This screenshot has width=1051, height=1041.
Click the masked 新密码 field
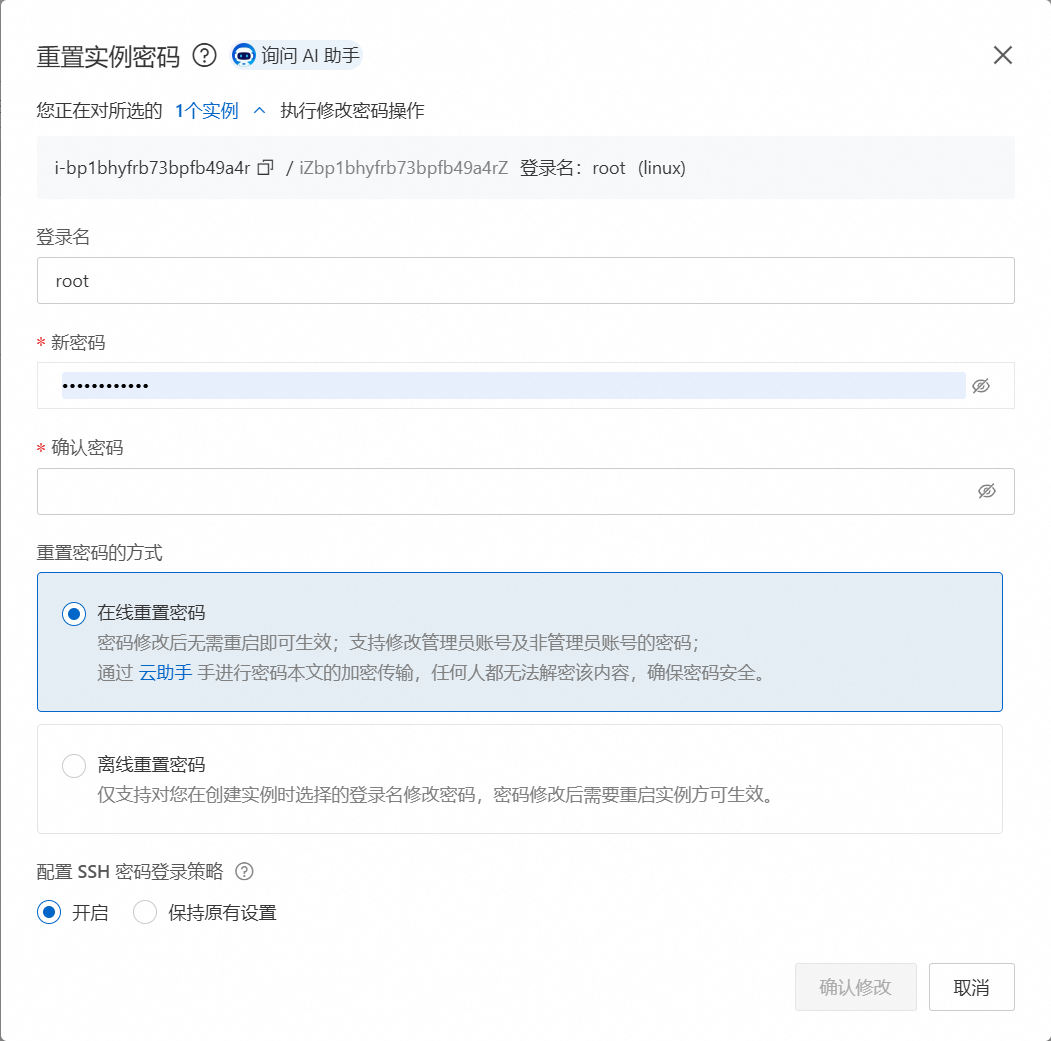400,386
